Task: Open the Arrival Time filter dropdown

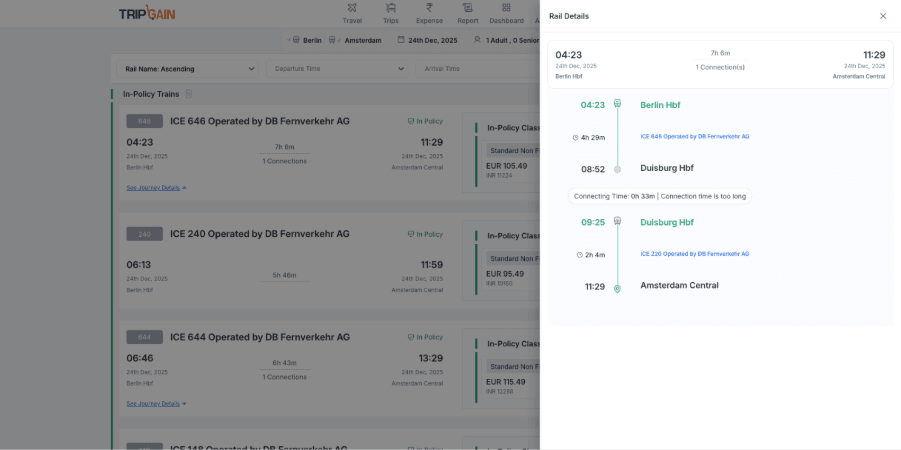Action: [x=470, y=69]
